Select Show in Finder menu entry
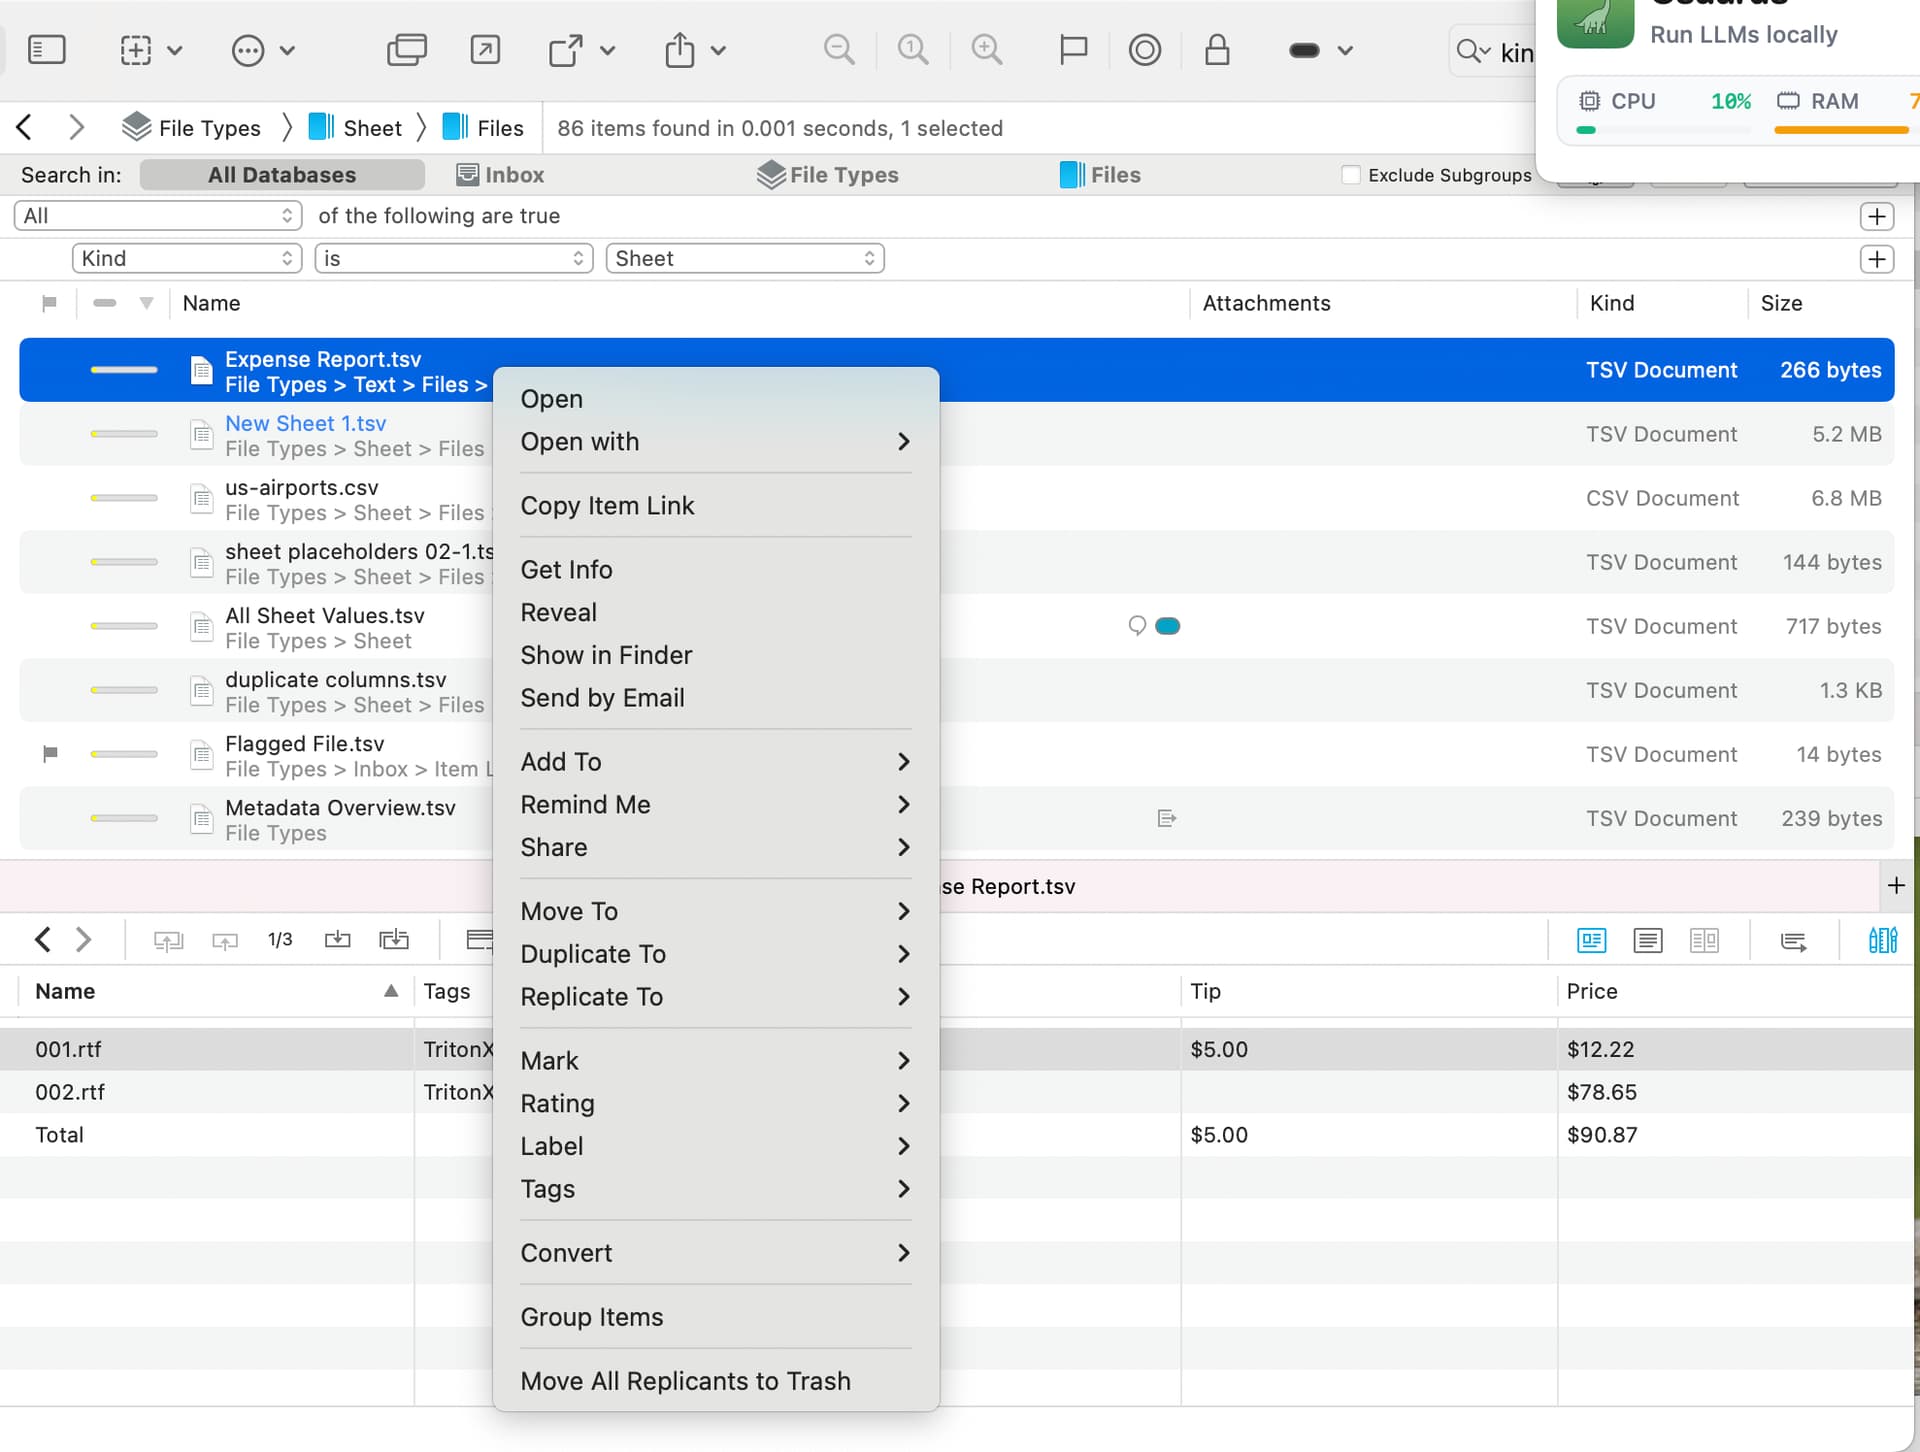This screenshot has width=1920, height=1452. click(x=606, y=655)
